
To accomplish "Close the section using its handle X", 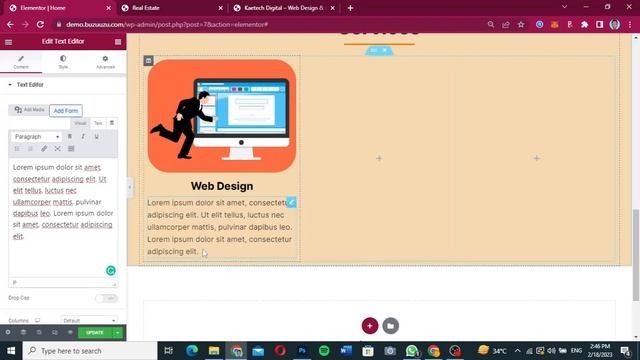I will (x=385, y=50).
